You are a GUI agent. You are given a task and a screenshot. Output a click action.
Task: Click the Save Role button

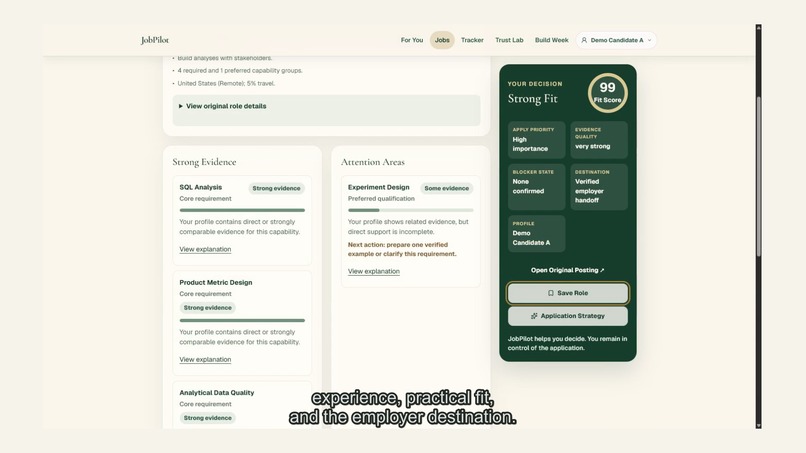click(x=567, y=293)
